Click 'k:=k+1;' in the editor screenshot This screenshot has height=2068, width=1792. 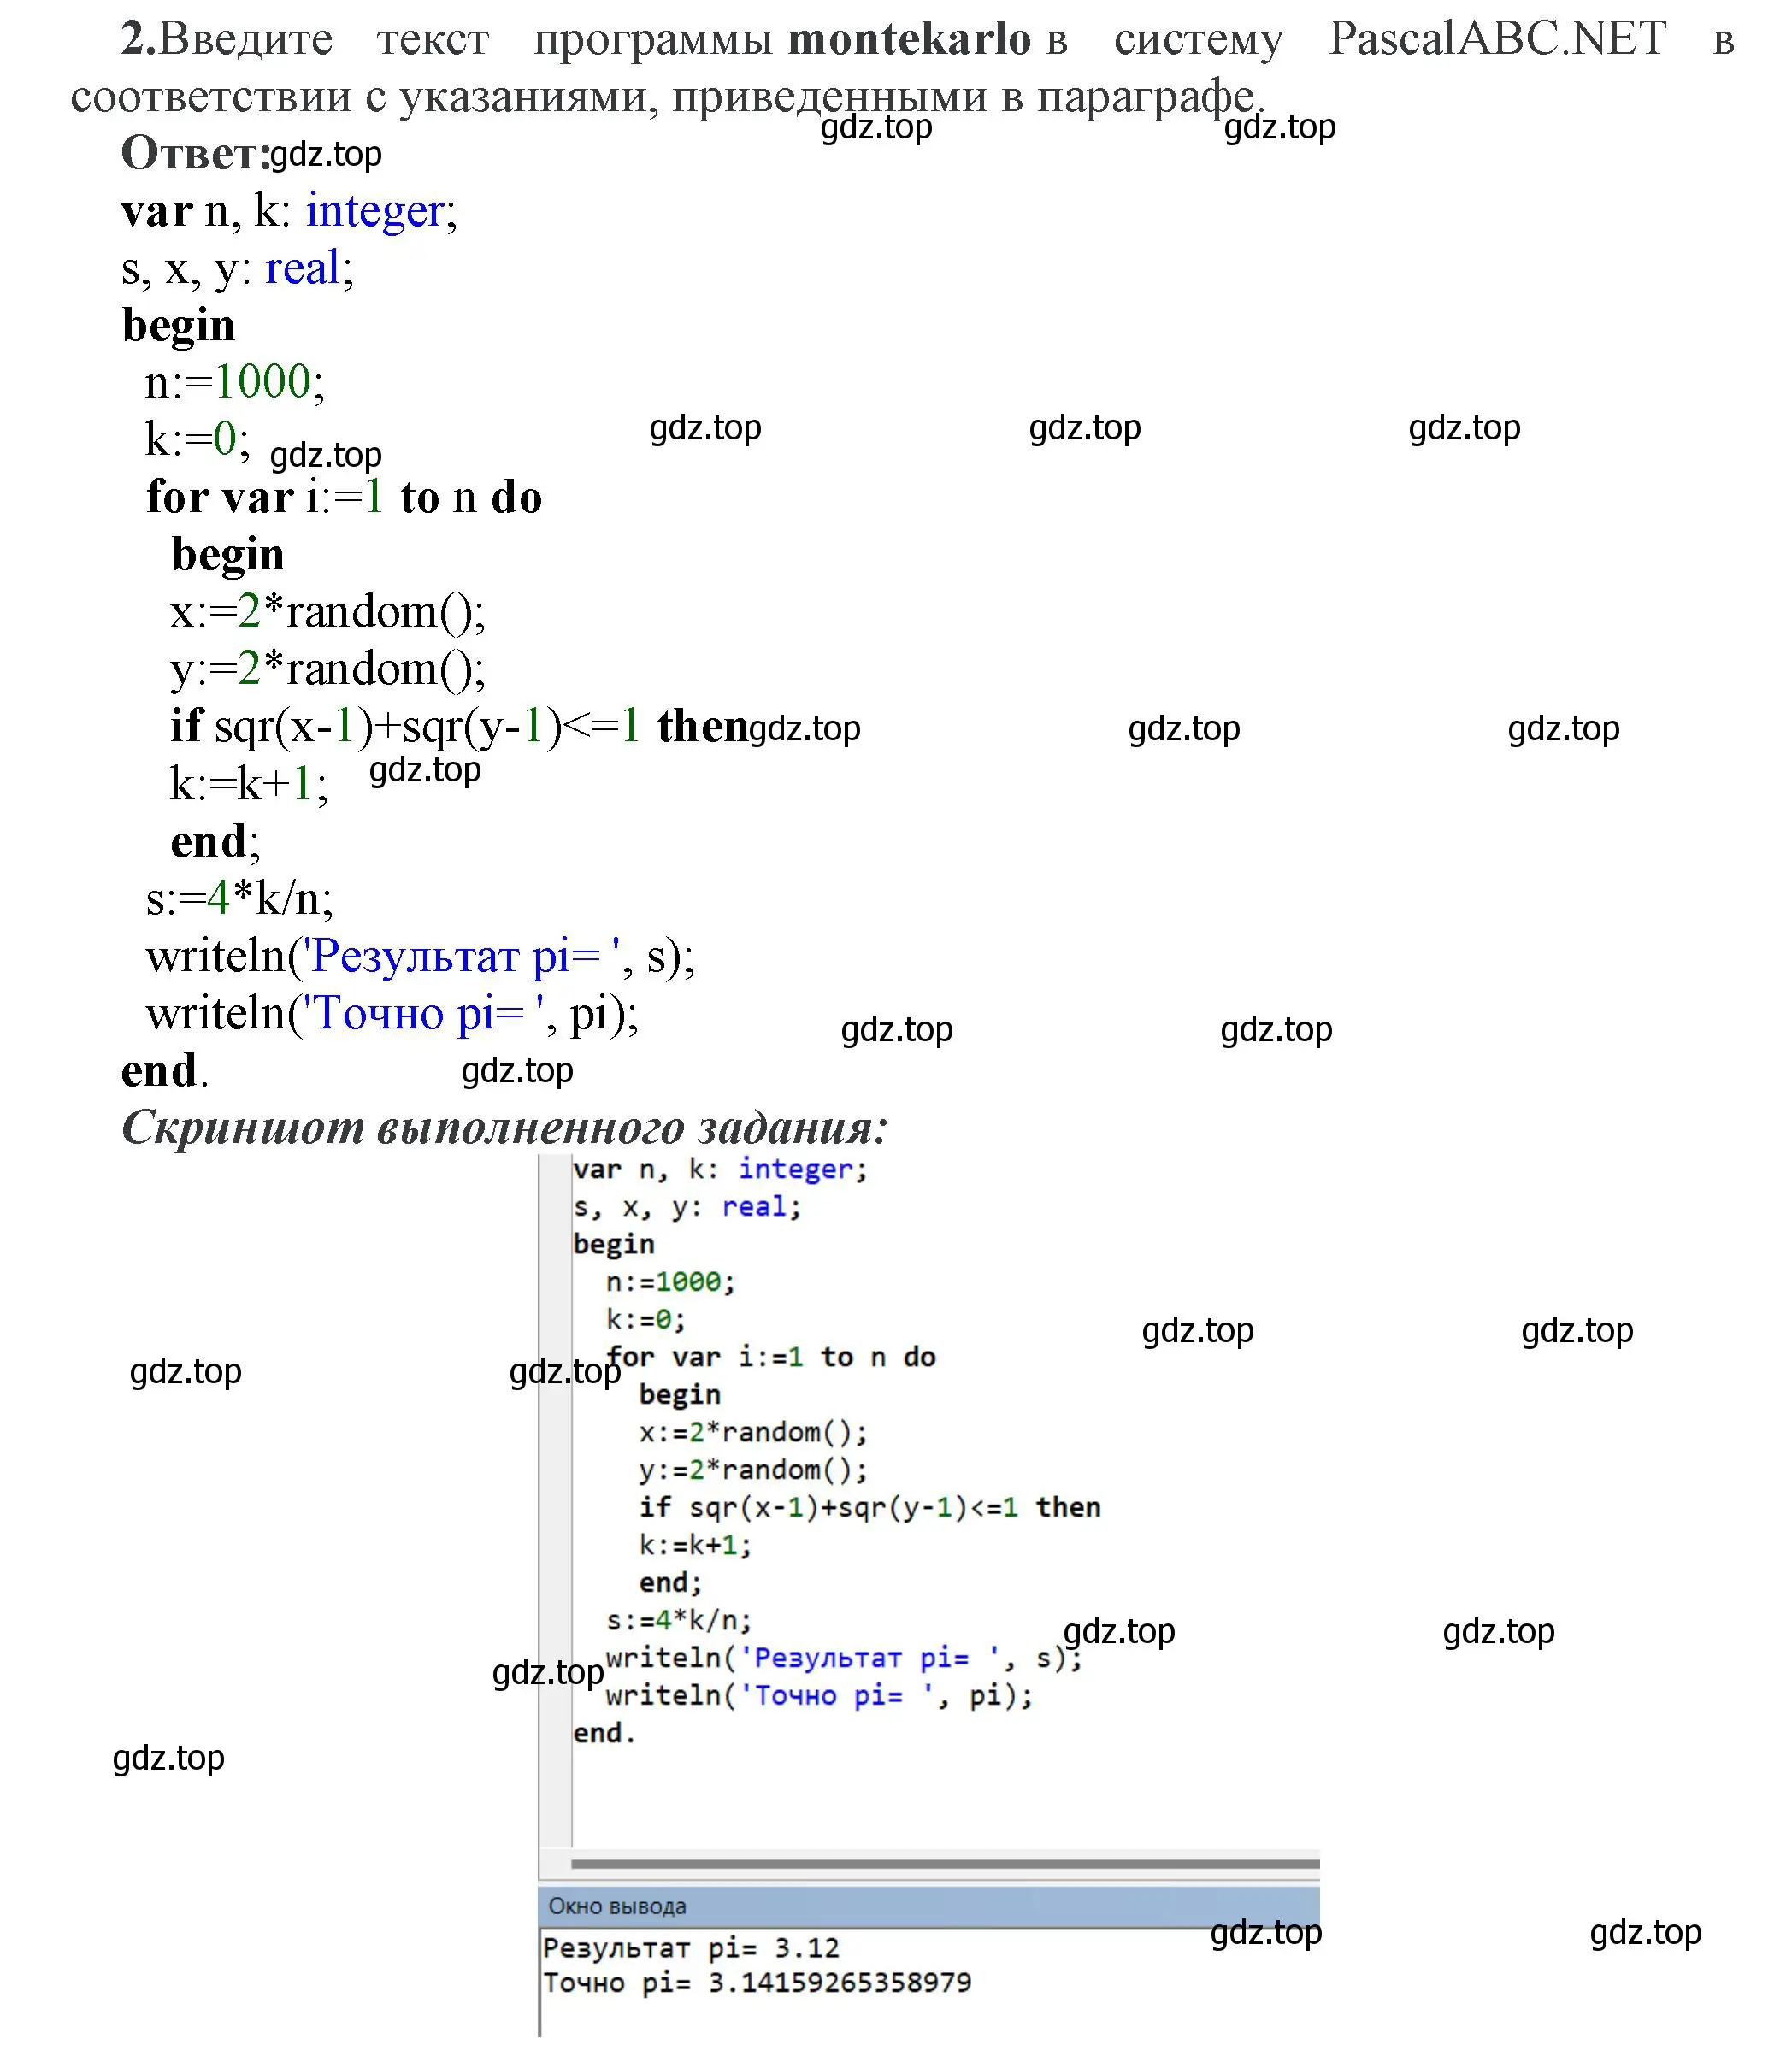(695, 1545)
